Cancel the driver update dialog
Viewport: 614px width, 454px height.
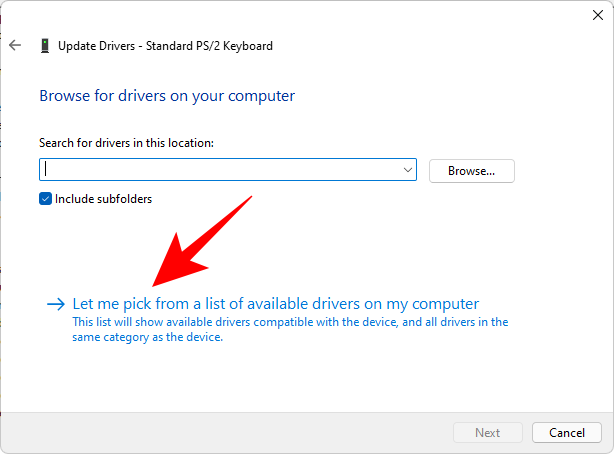(567, 433)
